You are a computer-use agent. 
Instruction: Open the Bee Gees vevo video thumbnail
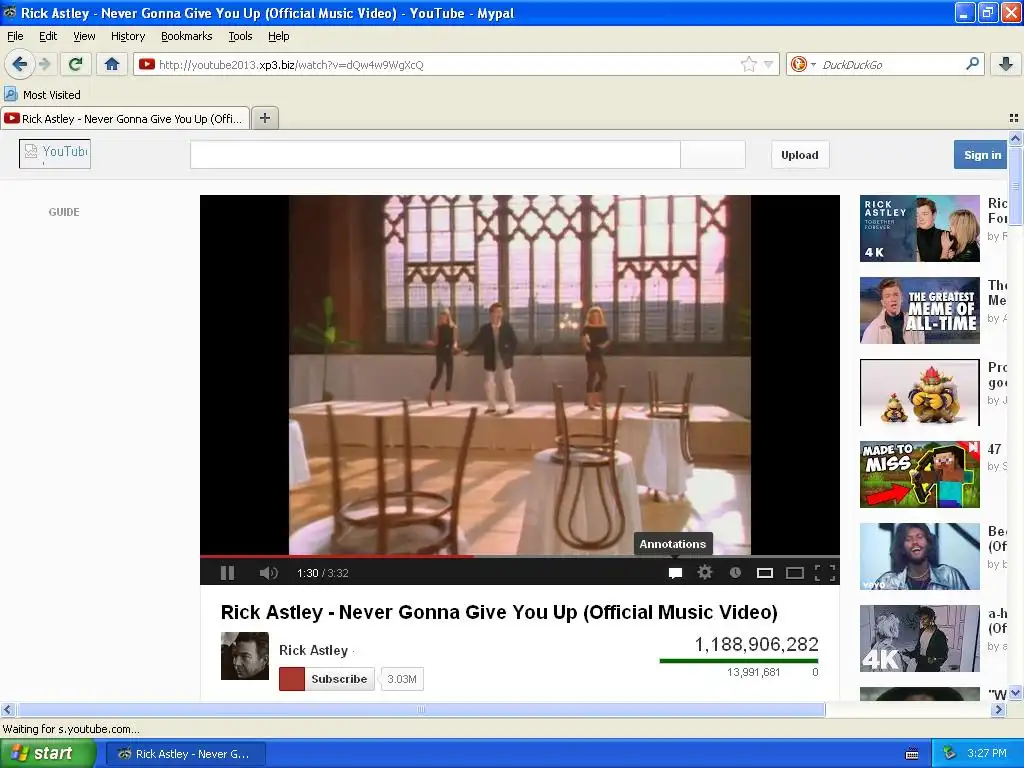(x=920, y=556)
